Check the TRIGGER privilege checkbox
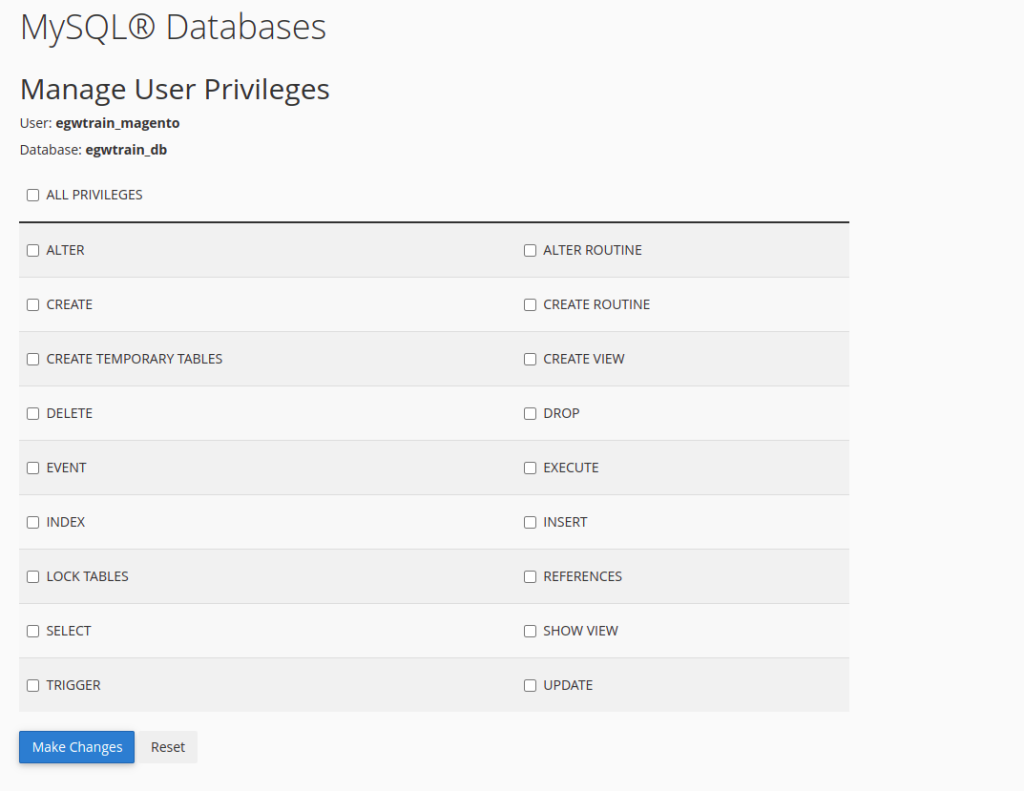Viewport: 1024px width, 791px height. [x=33, y=686]
